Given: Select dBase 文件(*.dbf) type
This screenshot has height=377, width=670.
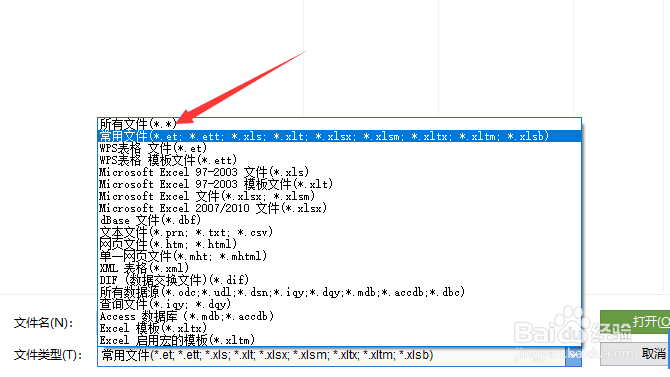Looking at the screenshot, I should (x=340, y=220).
